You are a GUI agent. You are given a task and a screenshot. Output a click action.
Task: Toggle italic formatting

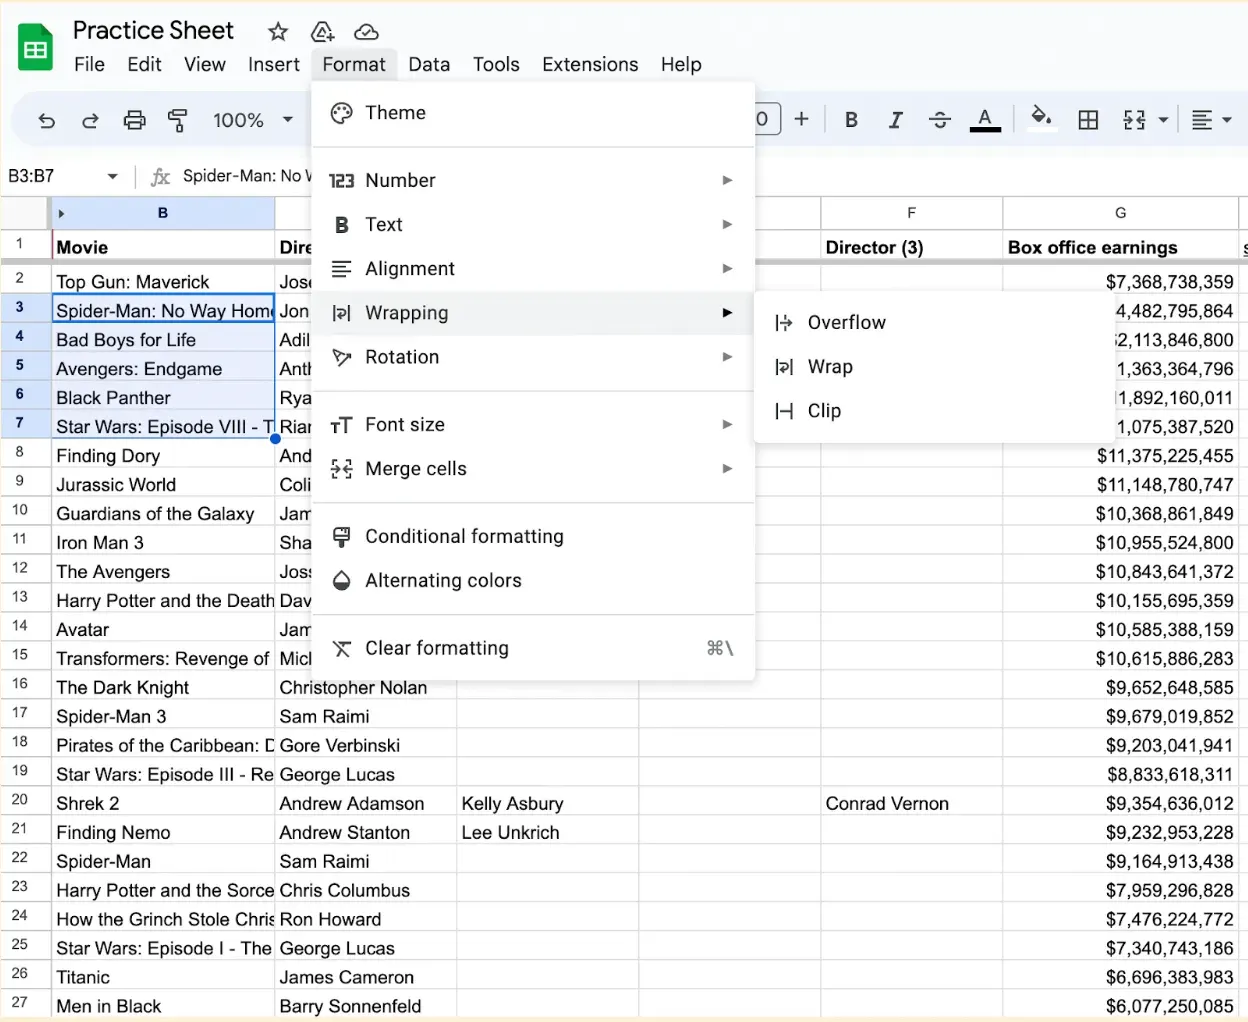(x=895, y=120)
